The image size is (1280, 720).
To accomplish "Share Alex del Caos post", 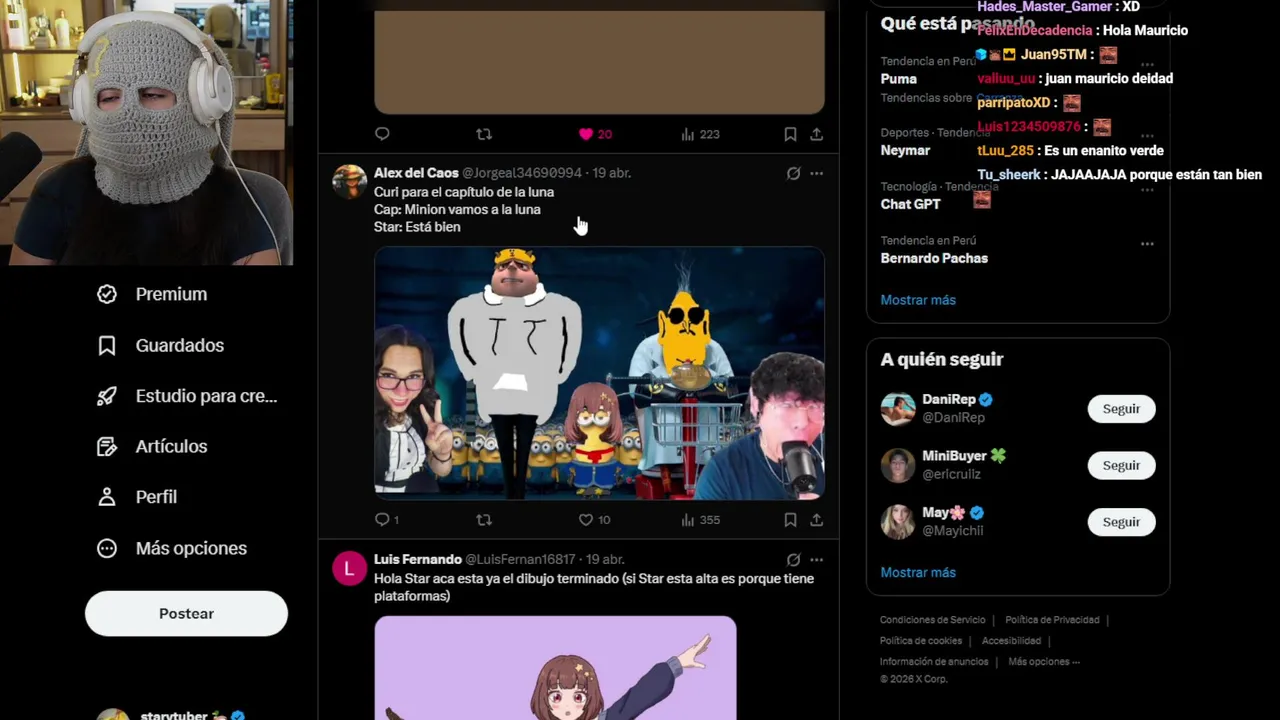I will (x=816, y=520).
